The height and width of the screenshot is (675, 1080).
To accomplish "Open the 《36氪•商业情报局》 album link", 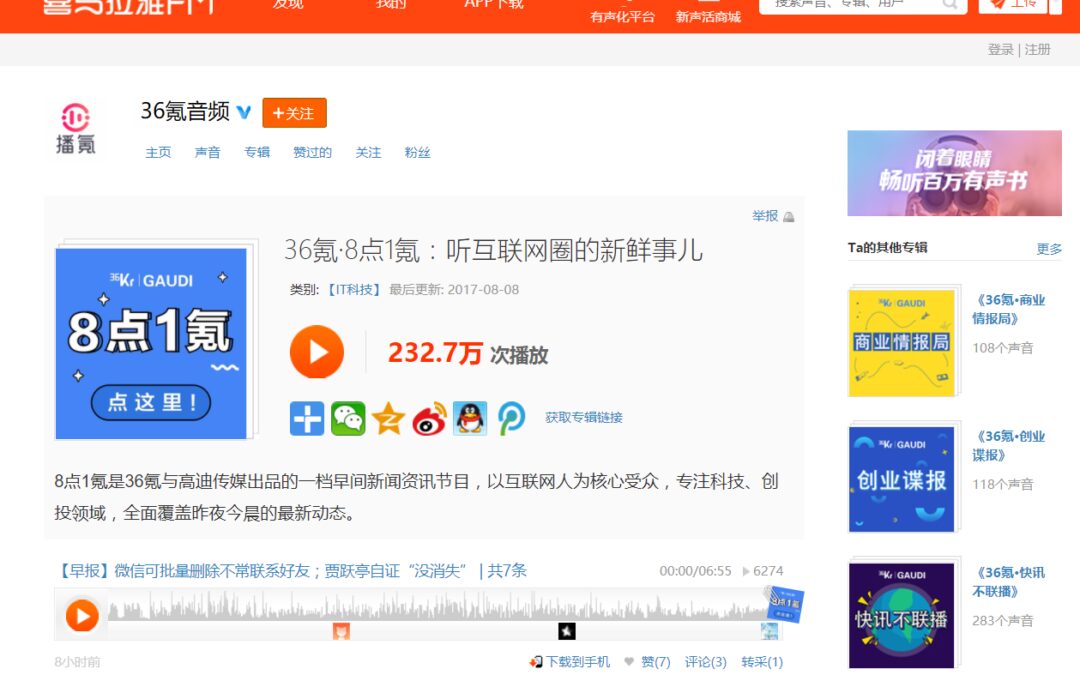I will (1008, 309).
